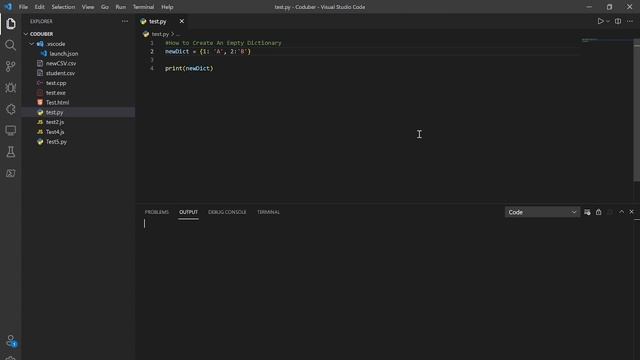
Task: Click the breadcrumb ellipsis after test.py
Action: pyautogui.click(x=178, y=34)
